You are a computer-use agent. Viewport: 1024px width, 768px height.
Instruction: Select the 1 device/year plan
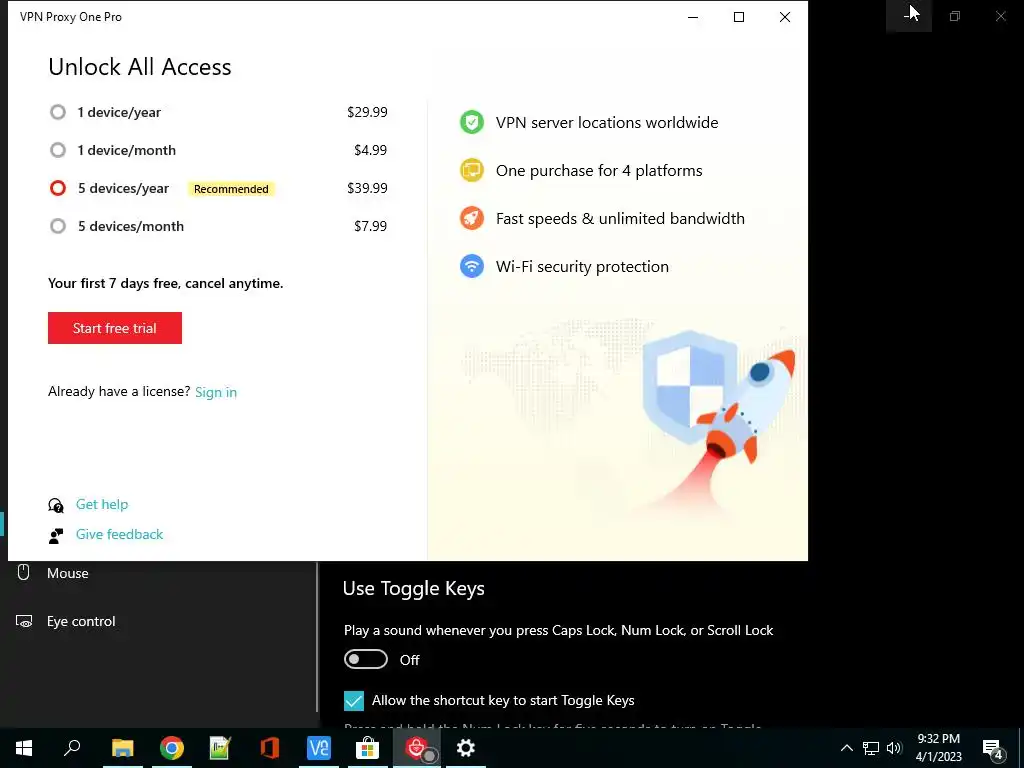tap(58, 112)
